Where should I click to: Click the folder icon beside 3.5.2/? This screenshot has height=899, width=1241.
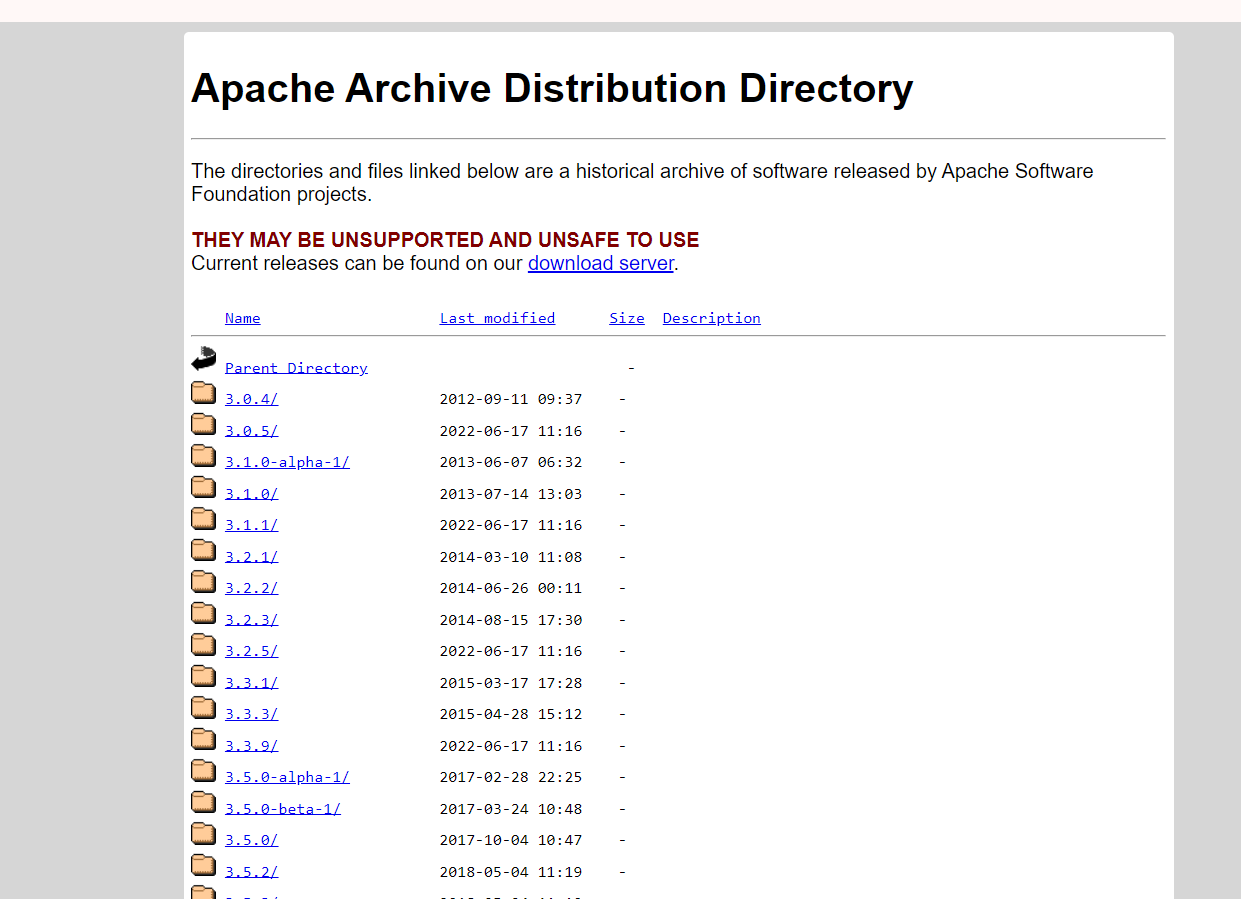click(x=204, y=865)
